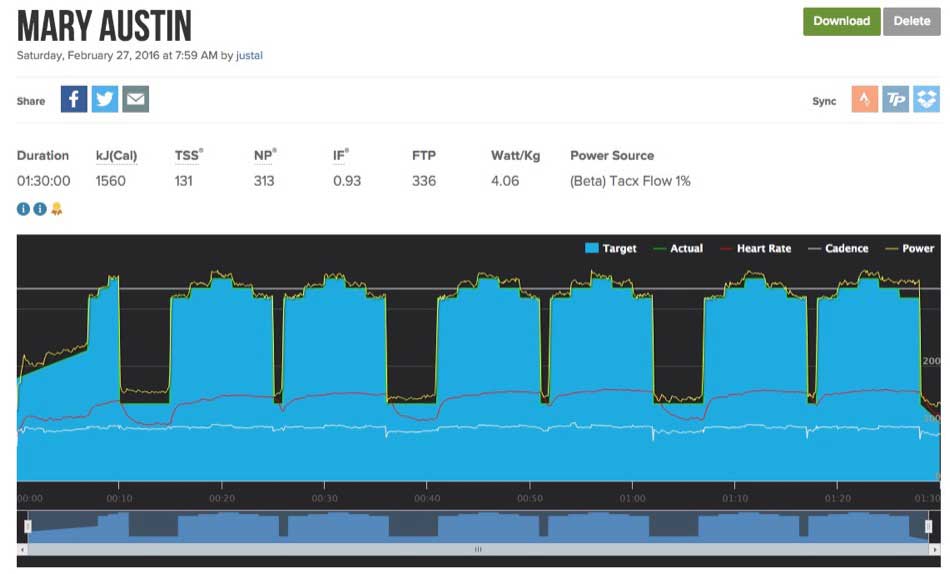Image resolution: width=950 pixels, height=574 pixels.
Task: Share the workout on Twitter
Action: point(105,99)
